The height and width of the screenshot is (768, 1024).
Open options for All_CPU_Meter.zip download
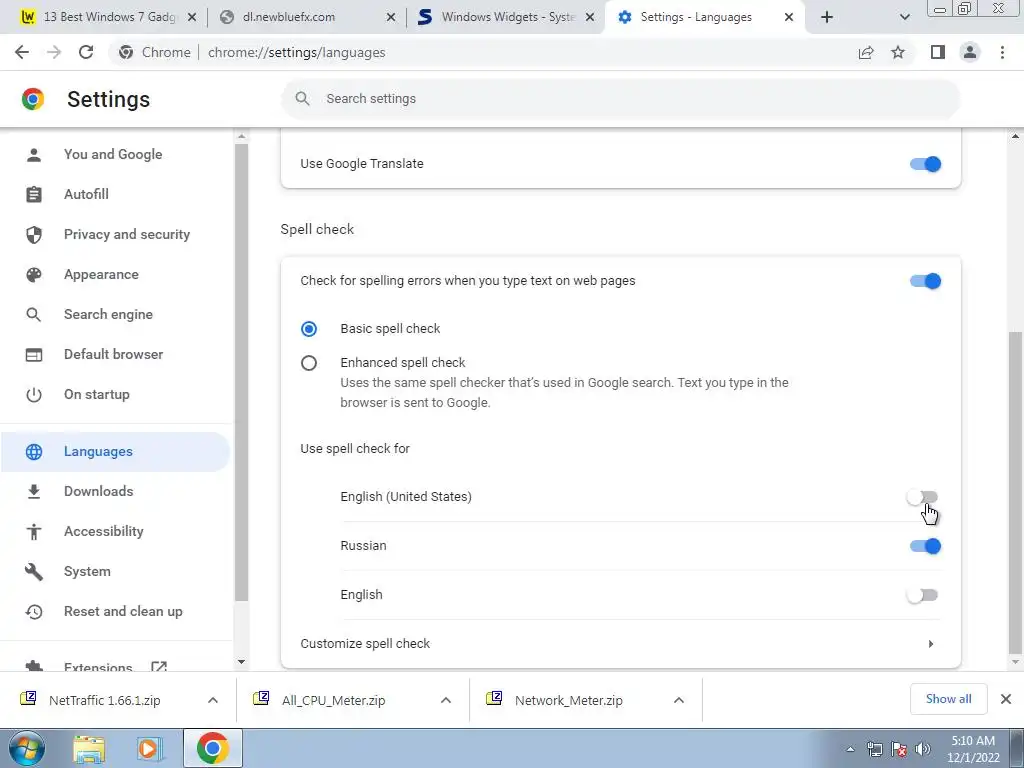pos(446,700)
